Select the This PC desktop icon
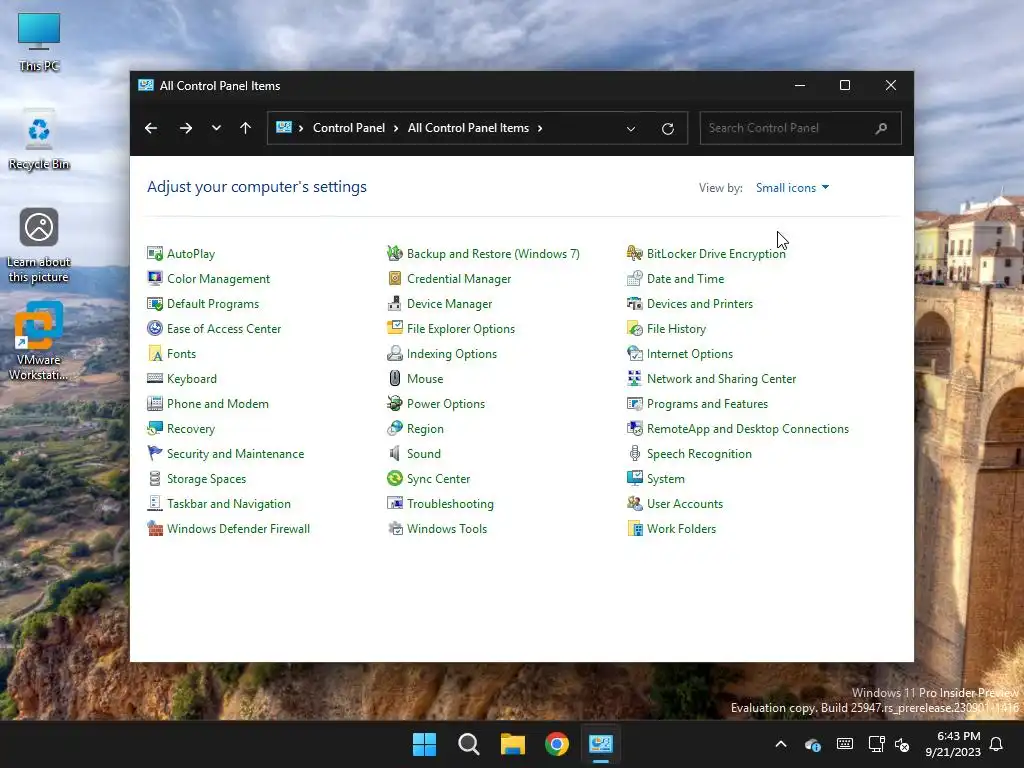This screenshot has height=768, width=1024. (39, 40)
